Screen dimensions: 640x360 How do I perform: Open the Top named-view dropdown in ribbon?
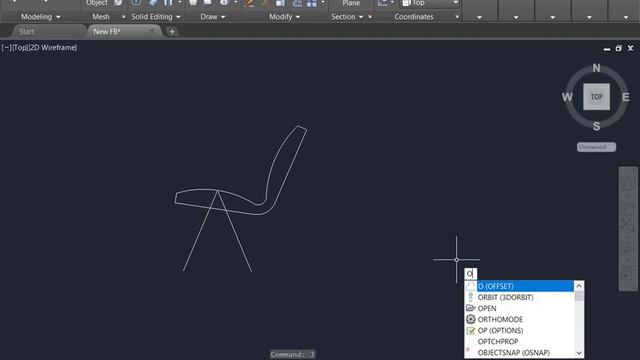(456, 3)
